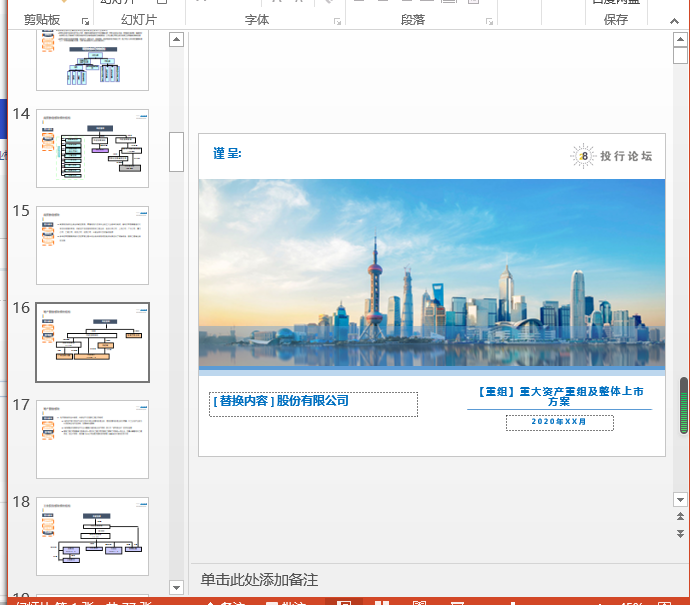Open the 剪贴板 clipboard dialog launcher
The width and height of the screenshot is (690, 605).
coord(85,22)
